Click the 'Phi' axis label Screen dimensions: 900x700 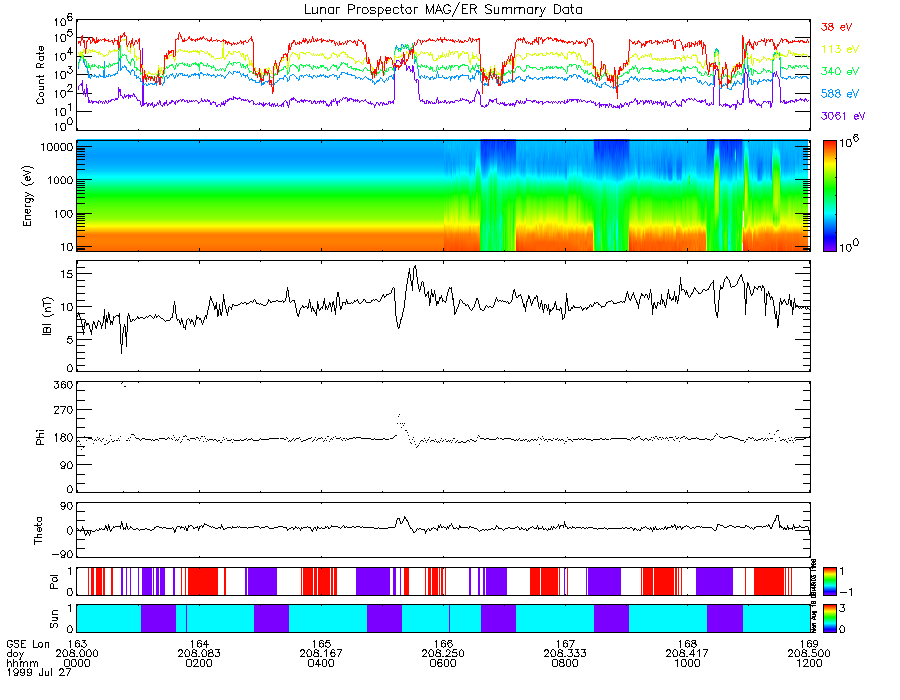point(40,437)
